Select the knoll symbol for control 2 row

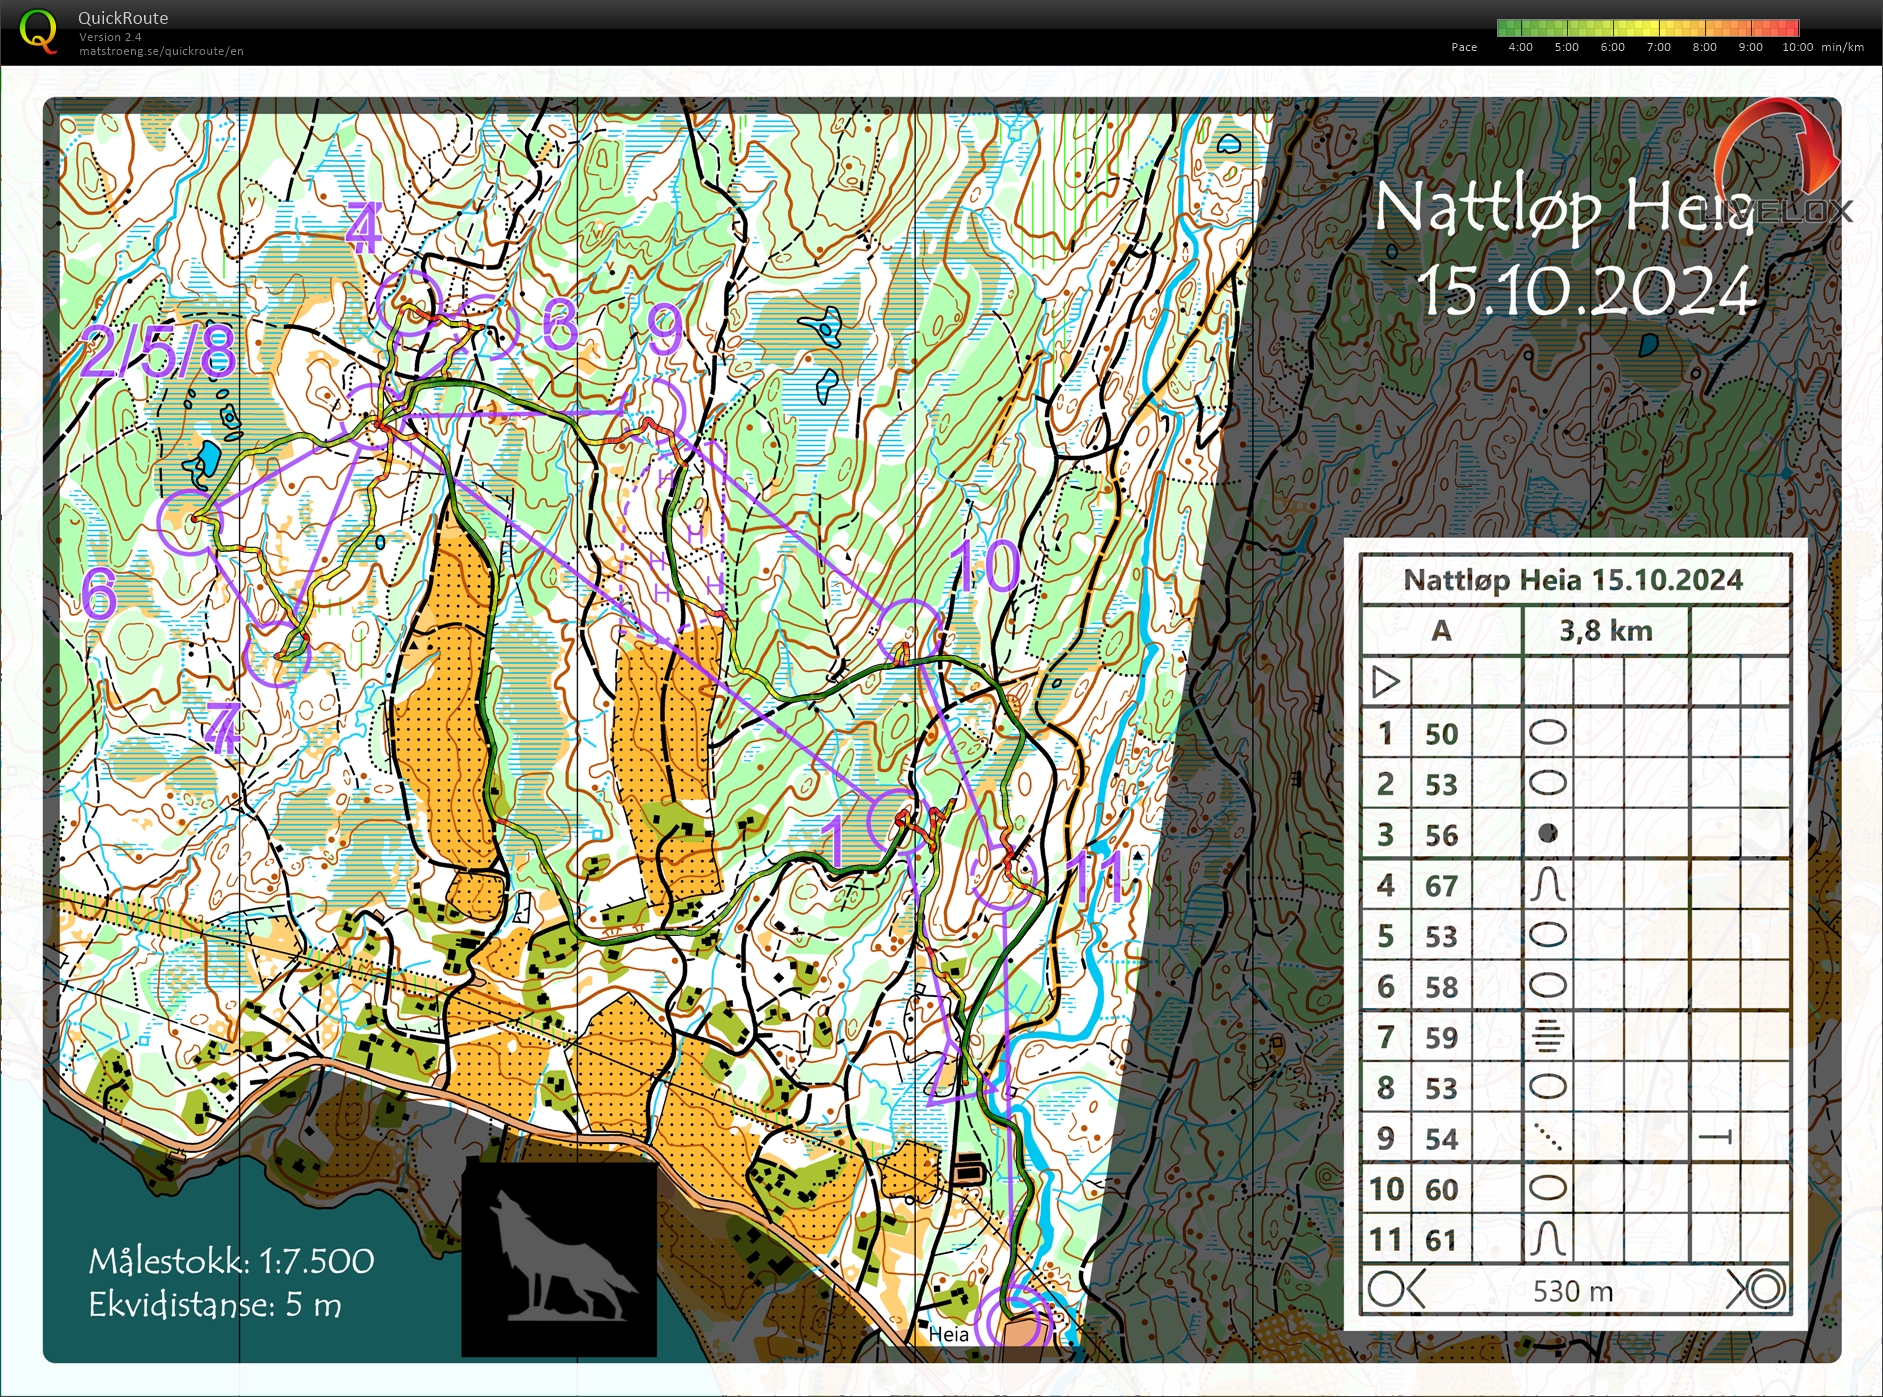(x=1547, y=783)
